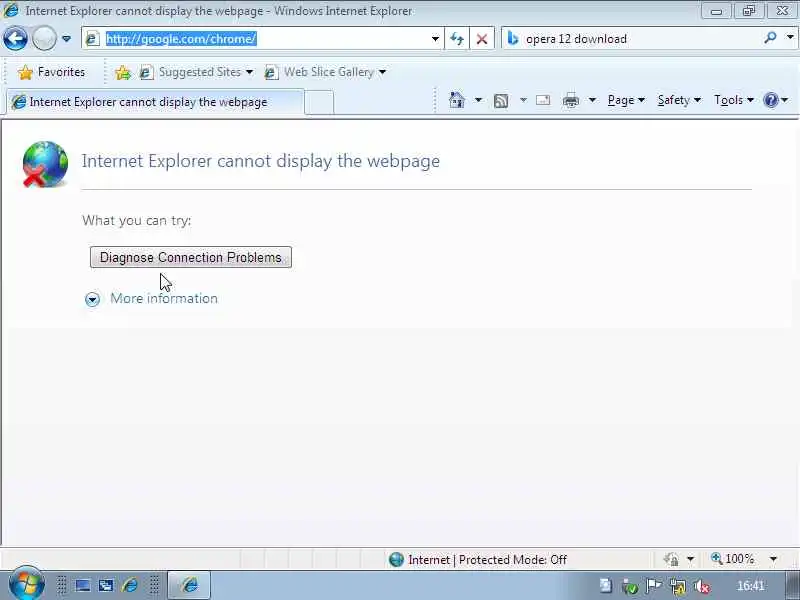This screenshot has width=800, height=600.
Task: Click the status bar privacy/security icon
Action: click(x=671, y=559)
